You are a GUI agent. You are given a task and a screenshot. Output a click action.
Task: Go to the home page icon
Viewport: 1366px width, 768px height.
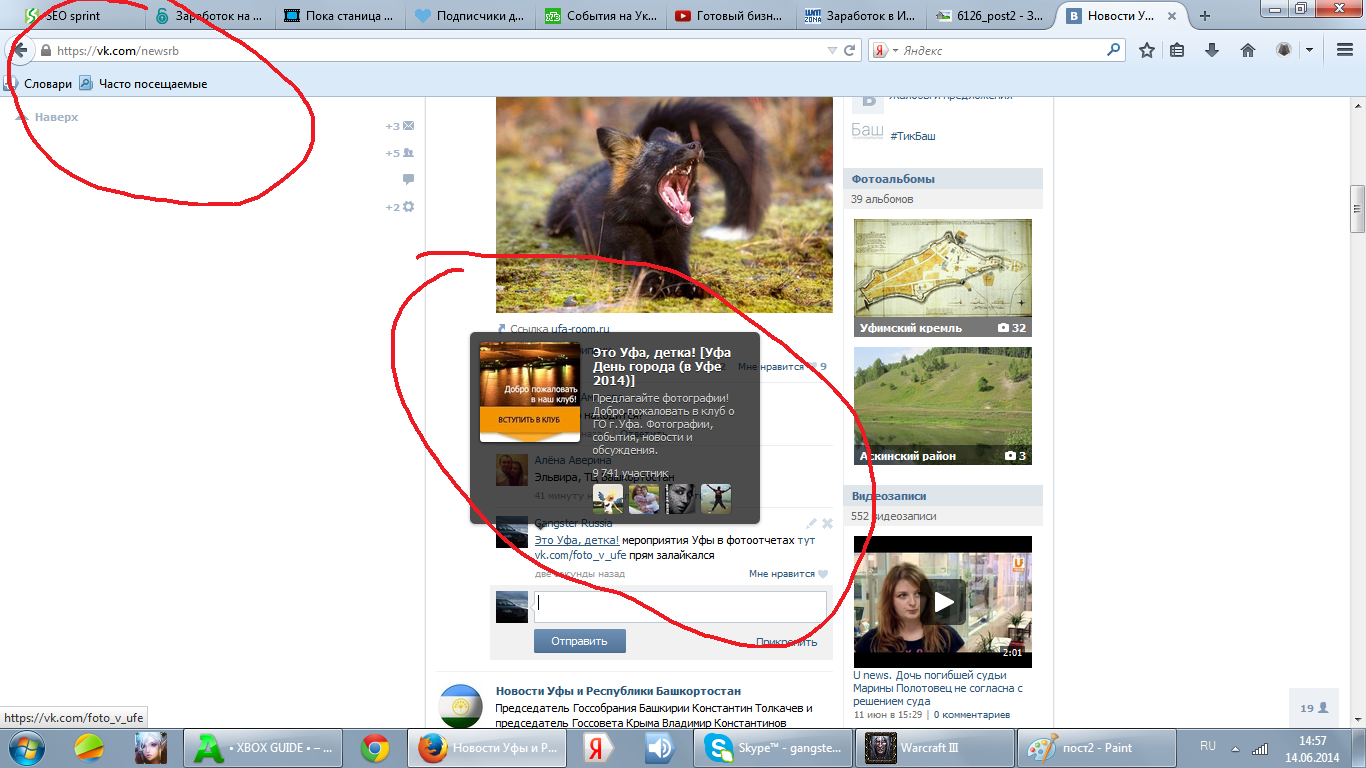(1247, 50)
